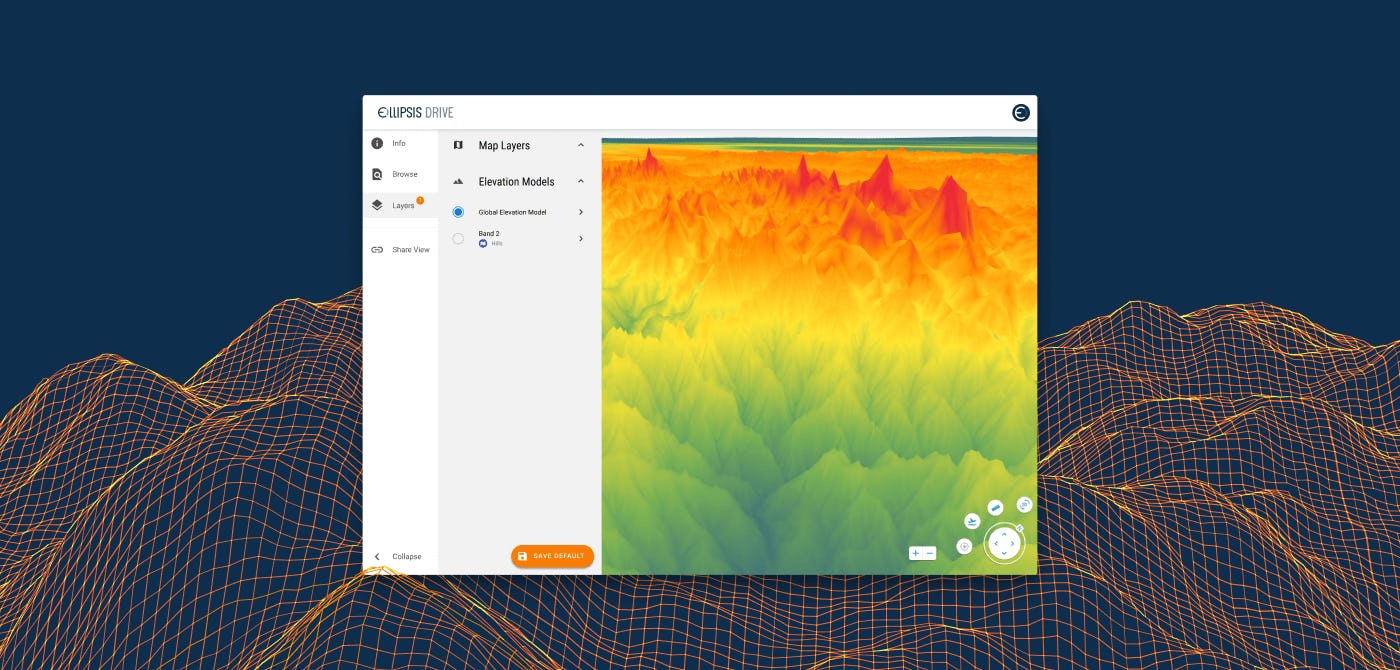Click the location target icon above zoom controls
1400x670 pixels.
pos(964,545)
